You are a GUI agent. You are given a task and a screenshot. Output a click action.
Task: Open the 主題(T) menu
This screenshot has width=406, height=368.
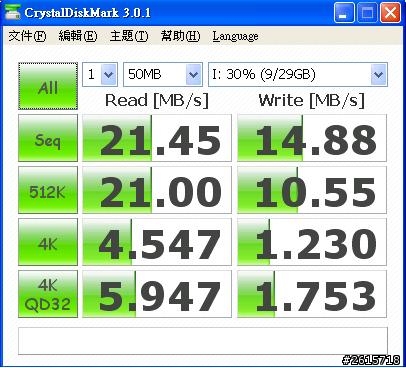click(129, 36)
